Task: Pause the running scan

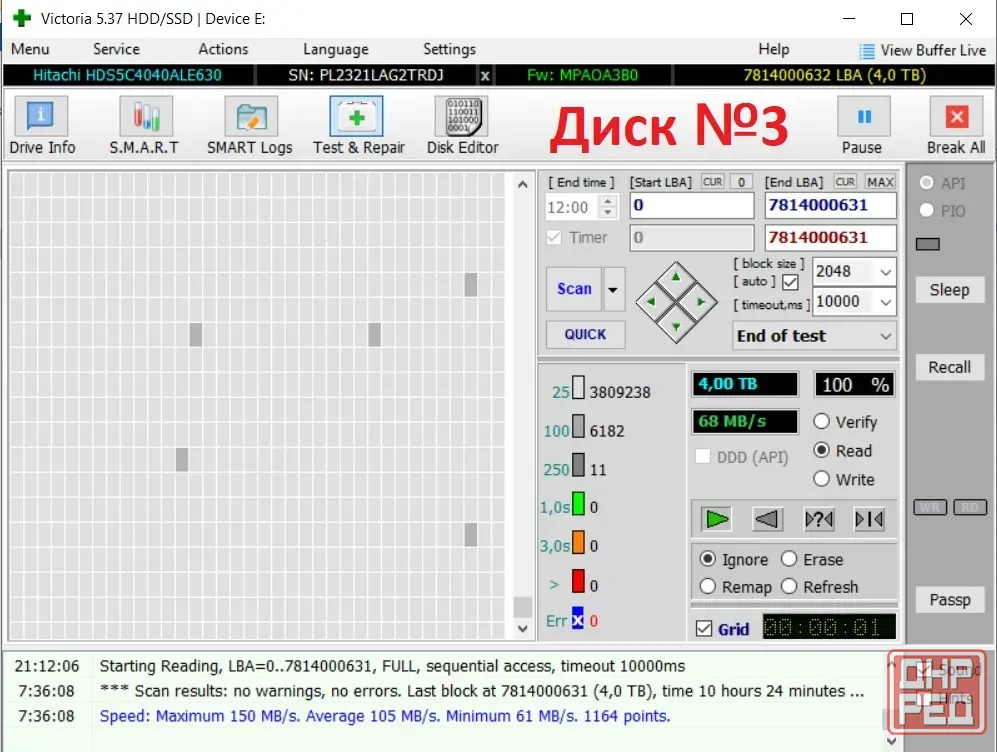Action: [863, 126]
